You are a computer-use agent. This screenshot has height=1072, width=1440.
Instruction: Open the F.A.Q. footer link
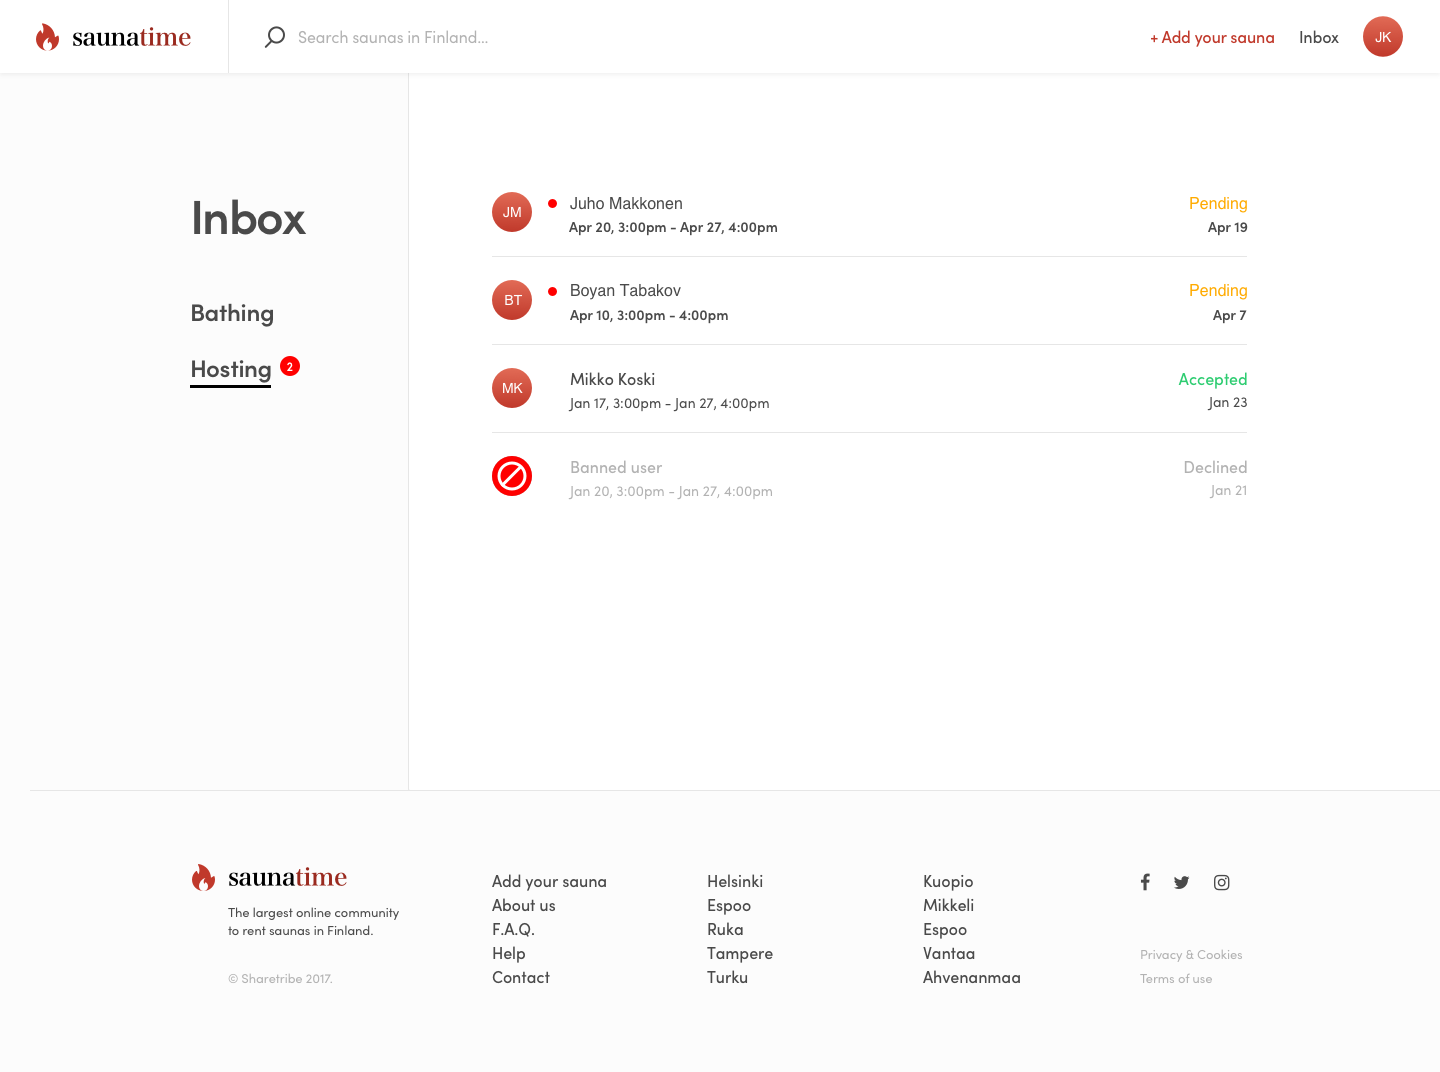513,929
